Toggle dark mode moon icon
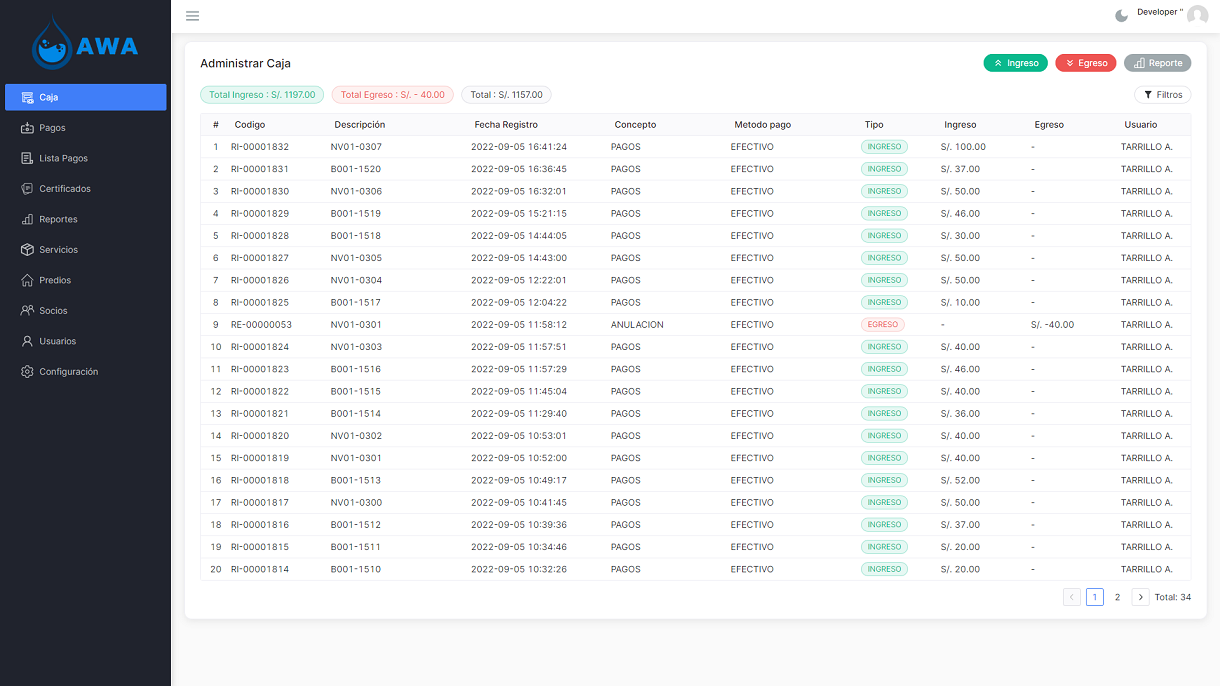 coord(1121,16)
